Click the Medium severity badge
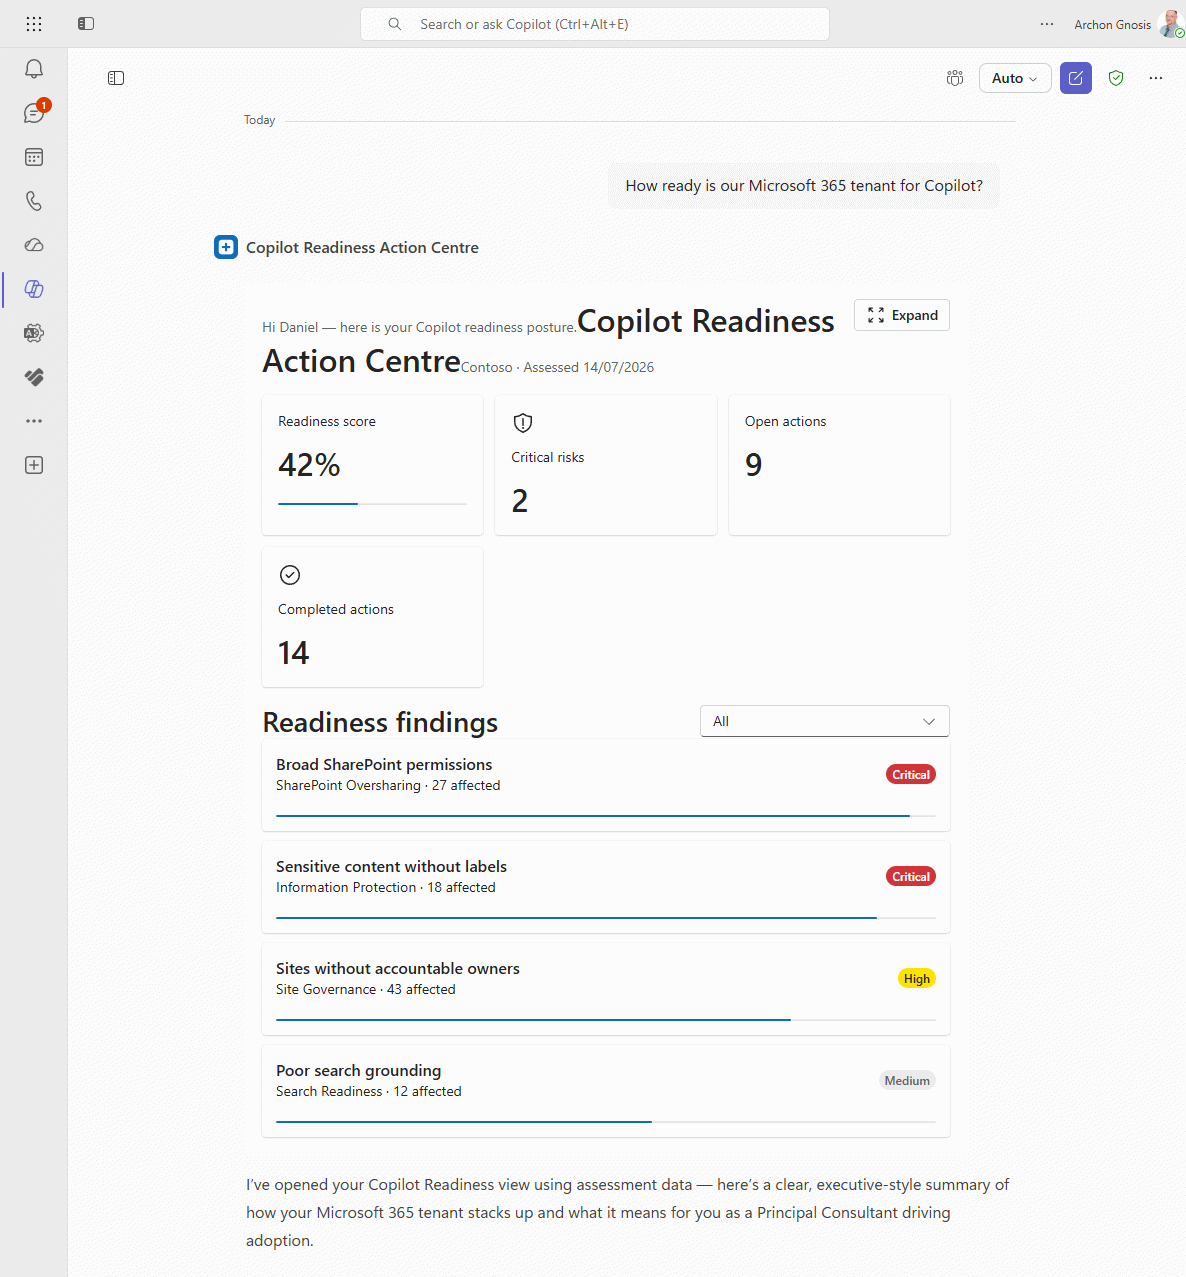This screenshot has width=1186, height=1277. [x=907, y=1081]
